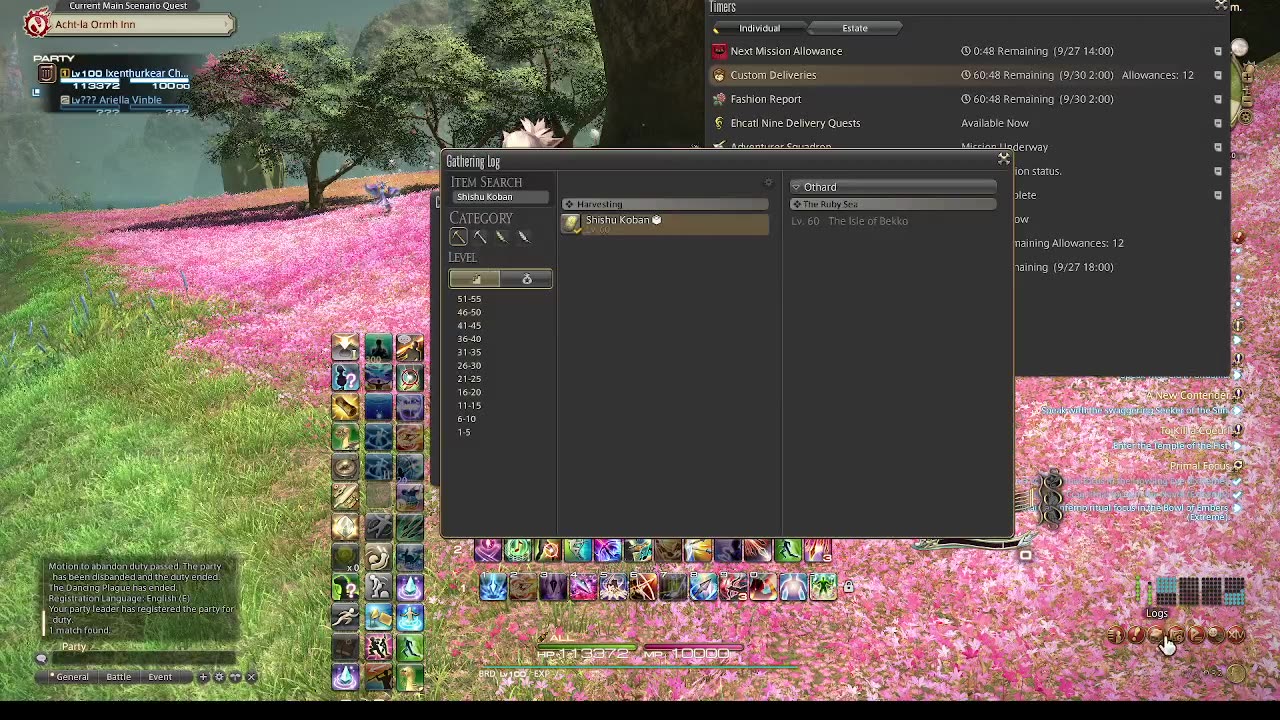
Task: Select level range 46-50
Action: coord(469,312)
